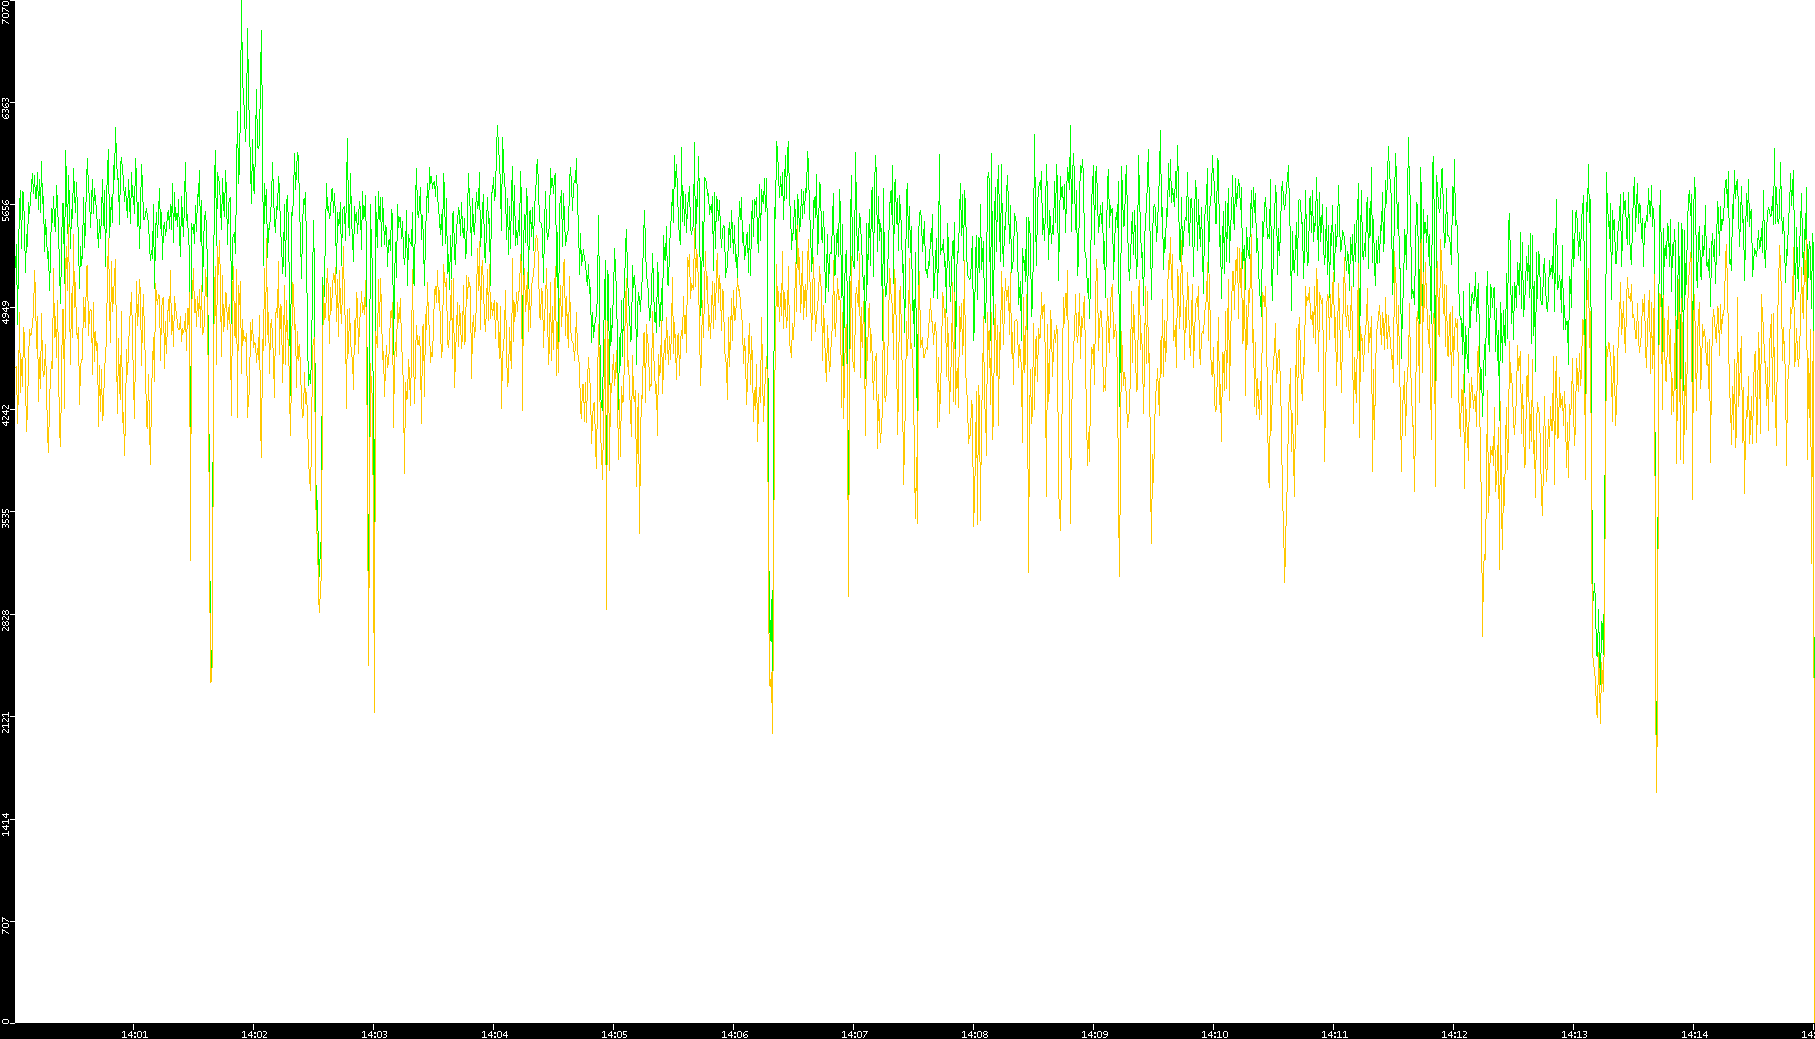Click the 14:02 time axis label
Image resolution: width=1815 pixels, height=1039 pixels.
[x=254, y=1034]
